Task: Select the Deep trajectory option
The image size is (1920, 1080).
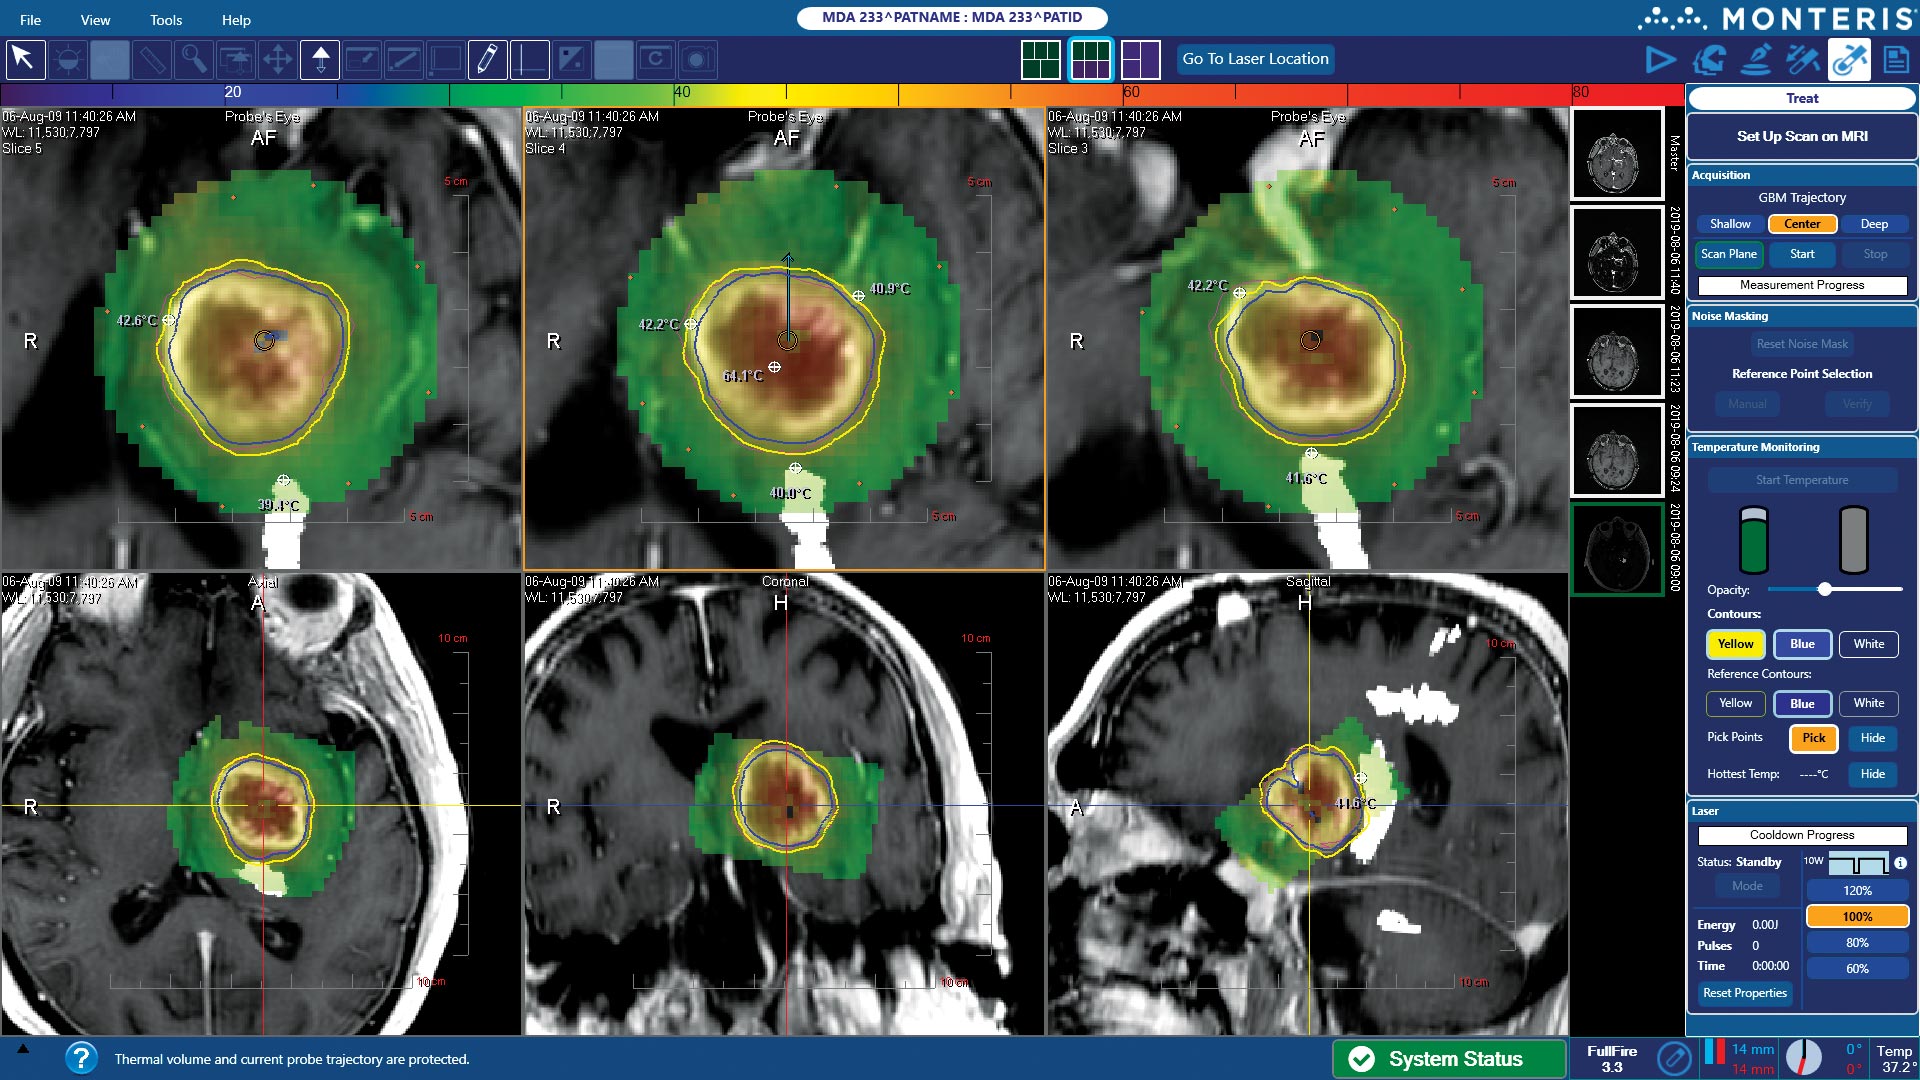Action: [x=1874, y=224]
